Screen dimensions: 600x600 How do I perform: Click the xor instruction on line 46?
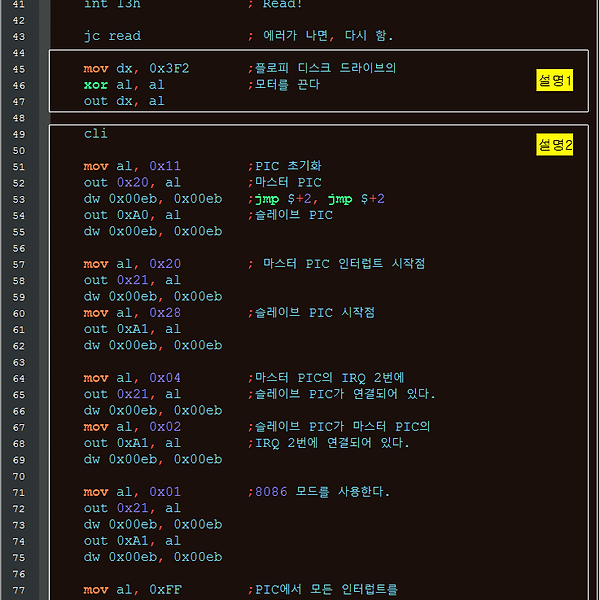coord(96,85)
